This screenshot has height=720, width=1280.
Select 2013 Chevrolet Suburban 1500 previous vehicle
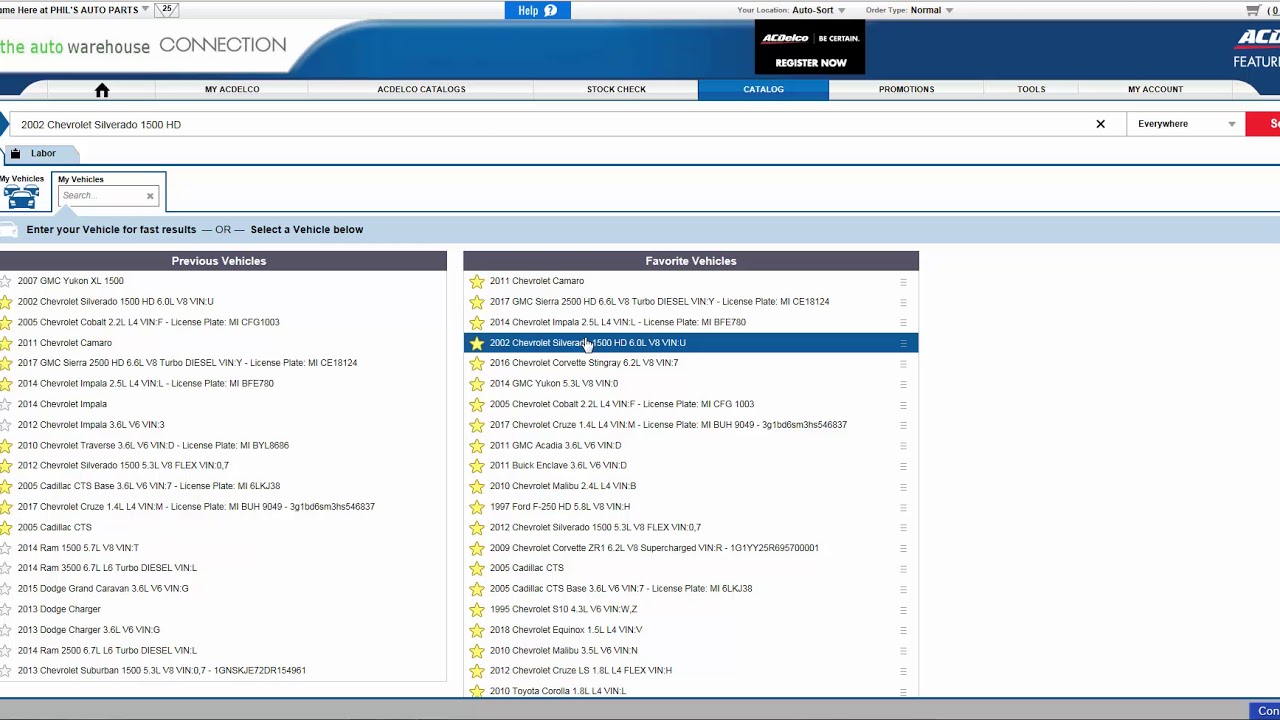tap(161, 671)
